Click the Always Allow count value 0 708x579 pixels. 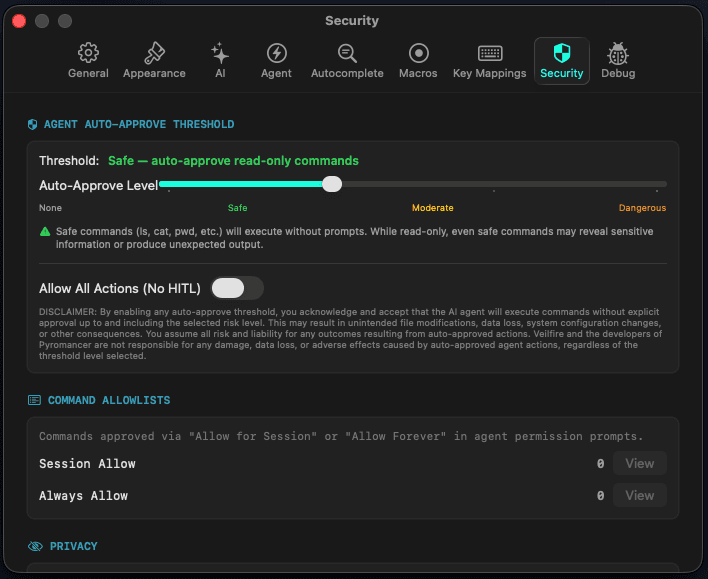600,495
